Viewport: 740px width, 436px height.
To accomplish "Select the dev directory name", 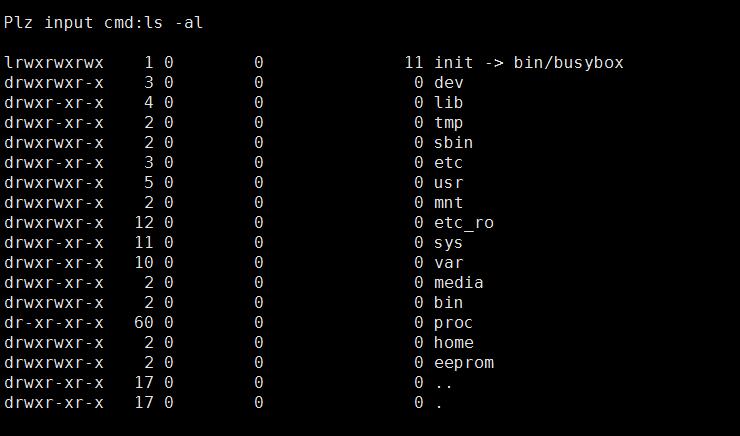I will [448, 83].
